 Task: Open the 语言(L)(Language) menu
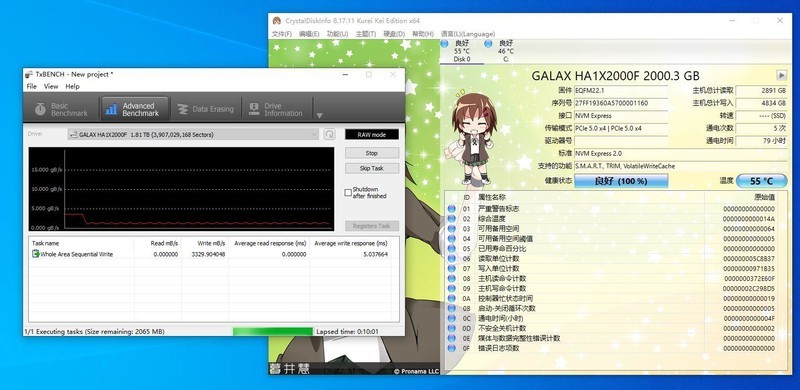pyautogui.click(x=468, y=34)
